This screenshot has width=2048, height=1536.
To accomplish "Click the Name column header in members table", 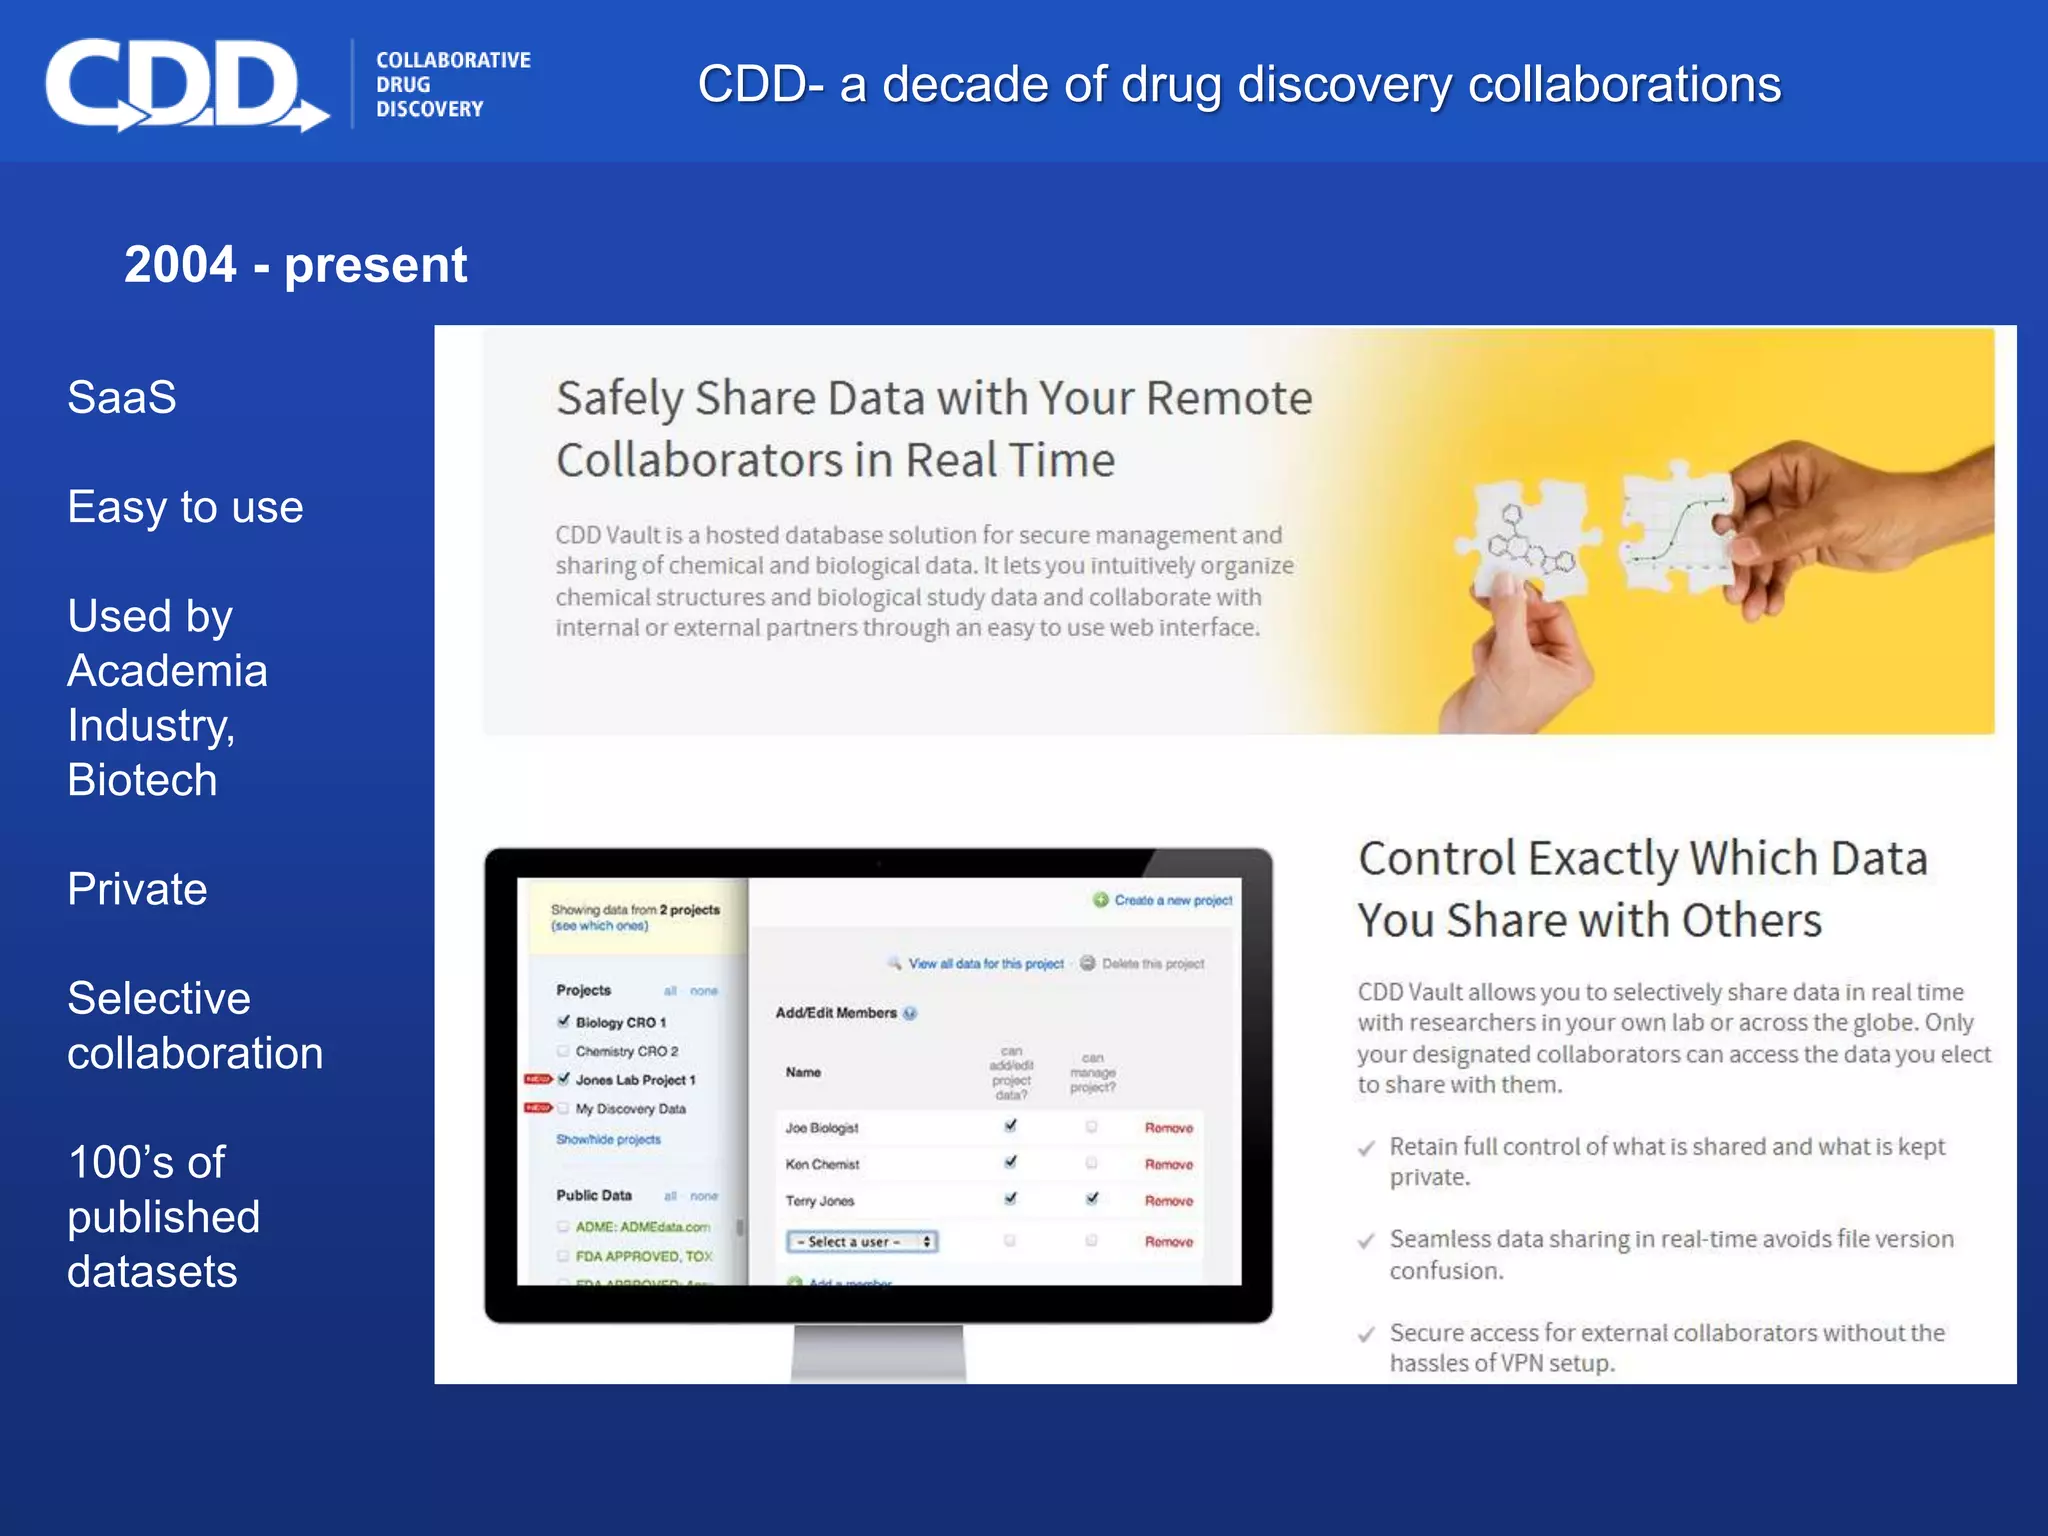I will tap(803, 1072).
